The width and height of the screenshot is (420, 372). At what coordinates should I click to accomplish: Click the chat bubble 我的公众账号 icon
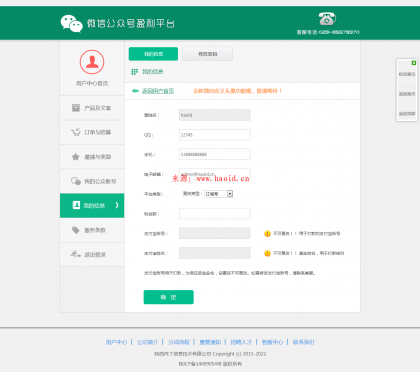pos(76,181)
